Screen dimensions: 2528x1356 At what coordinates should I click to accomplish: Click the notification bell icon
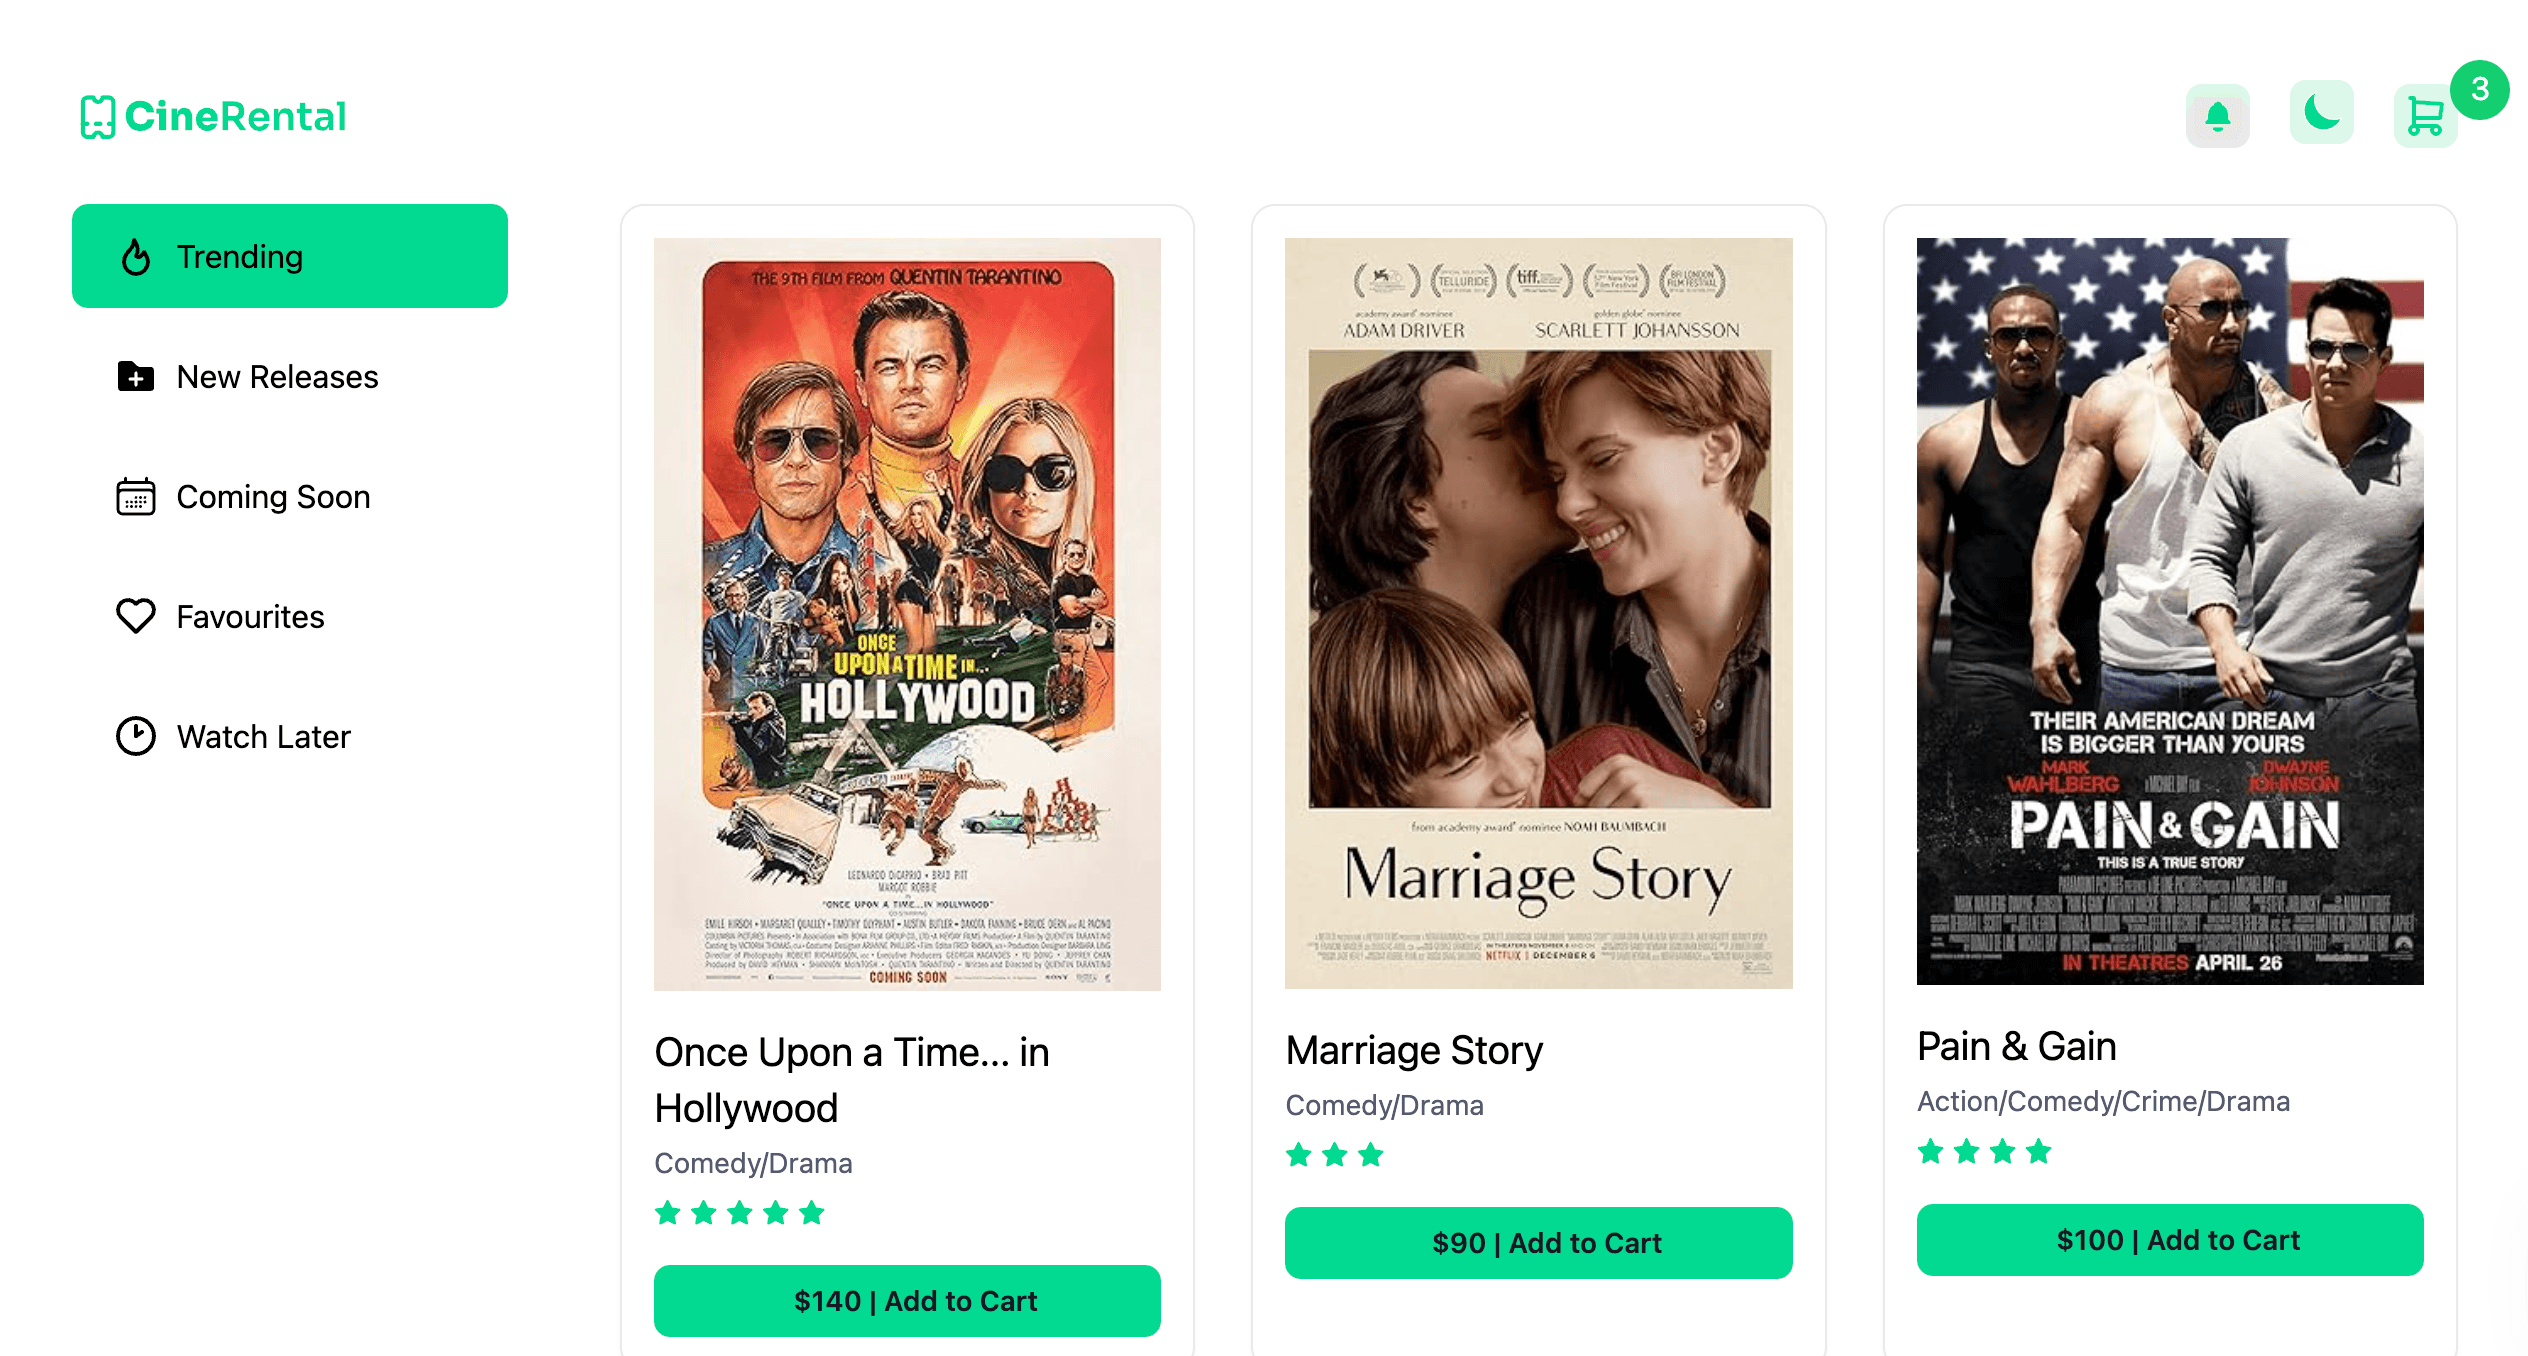(x=2217, y=116)
